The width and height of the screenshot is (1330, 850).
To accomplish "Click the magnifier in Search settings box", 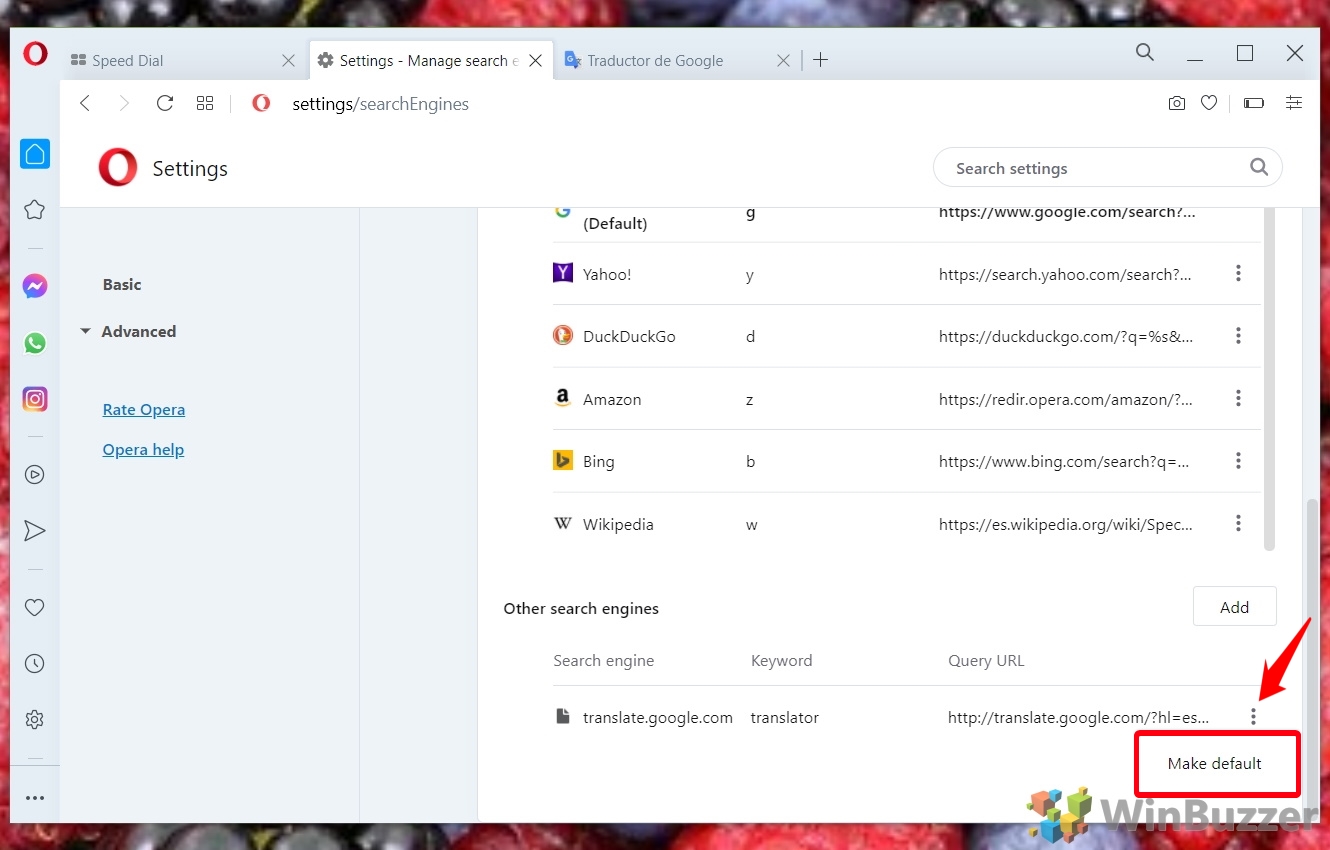I will coord(1259,168).
